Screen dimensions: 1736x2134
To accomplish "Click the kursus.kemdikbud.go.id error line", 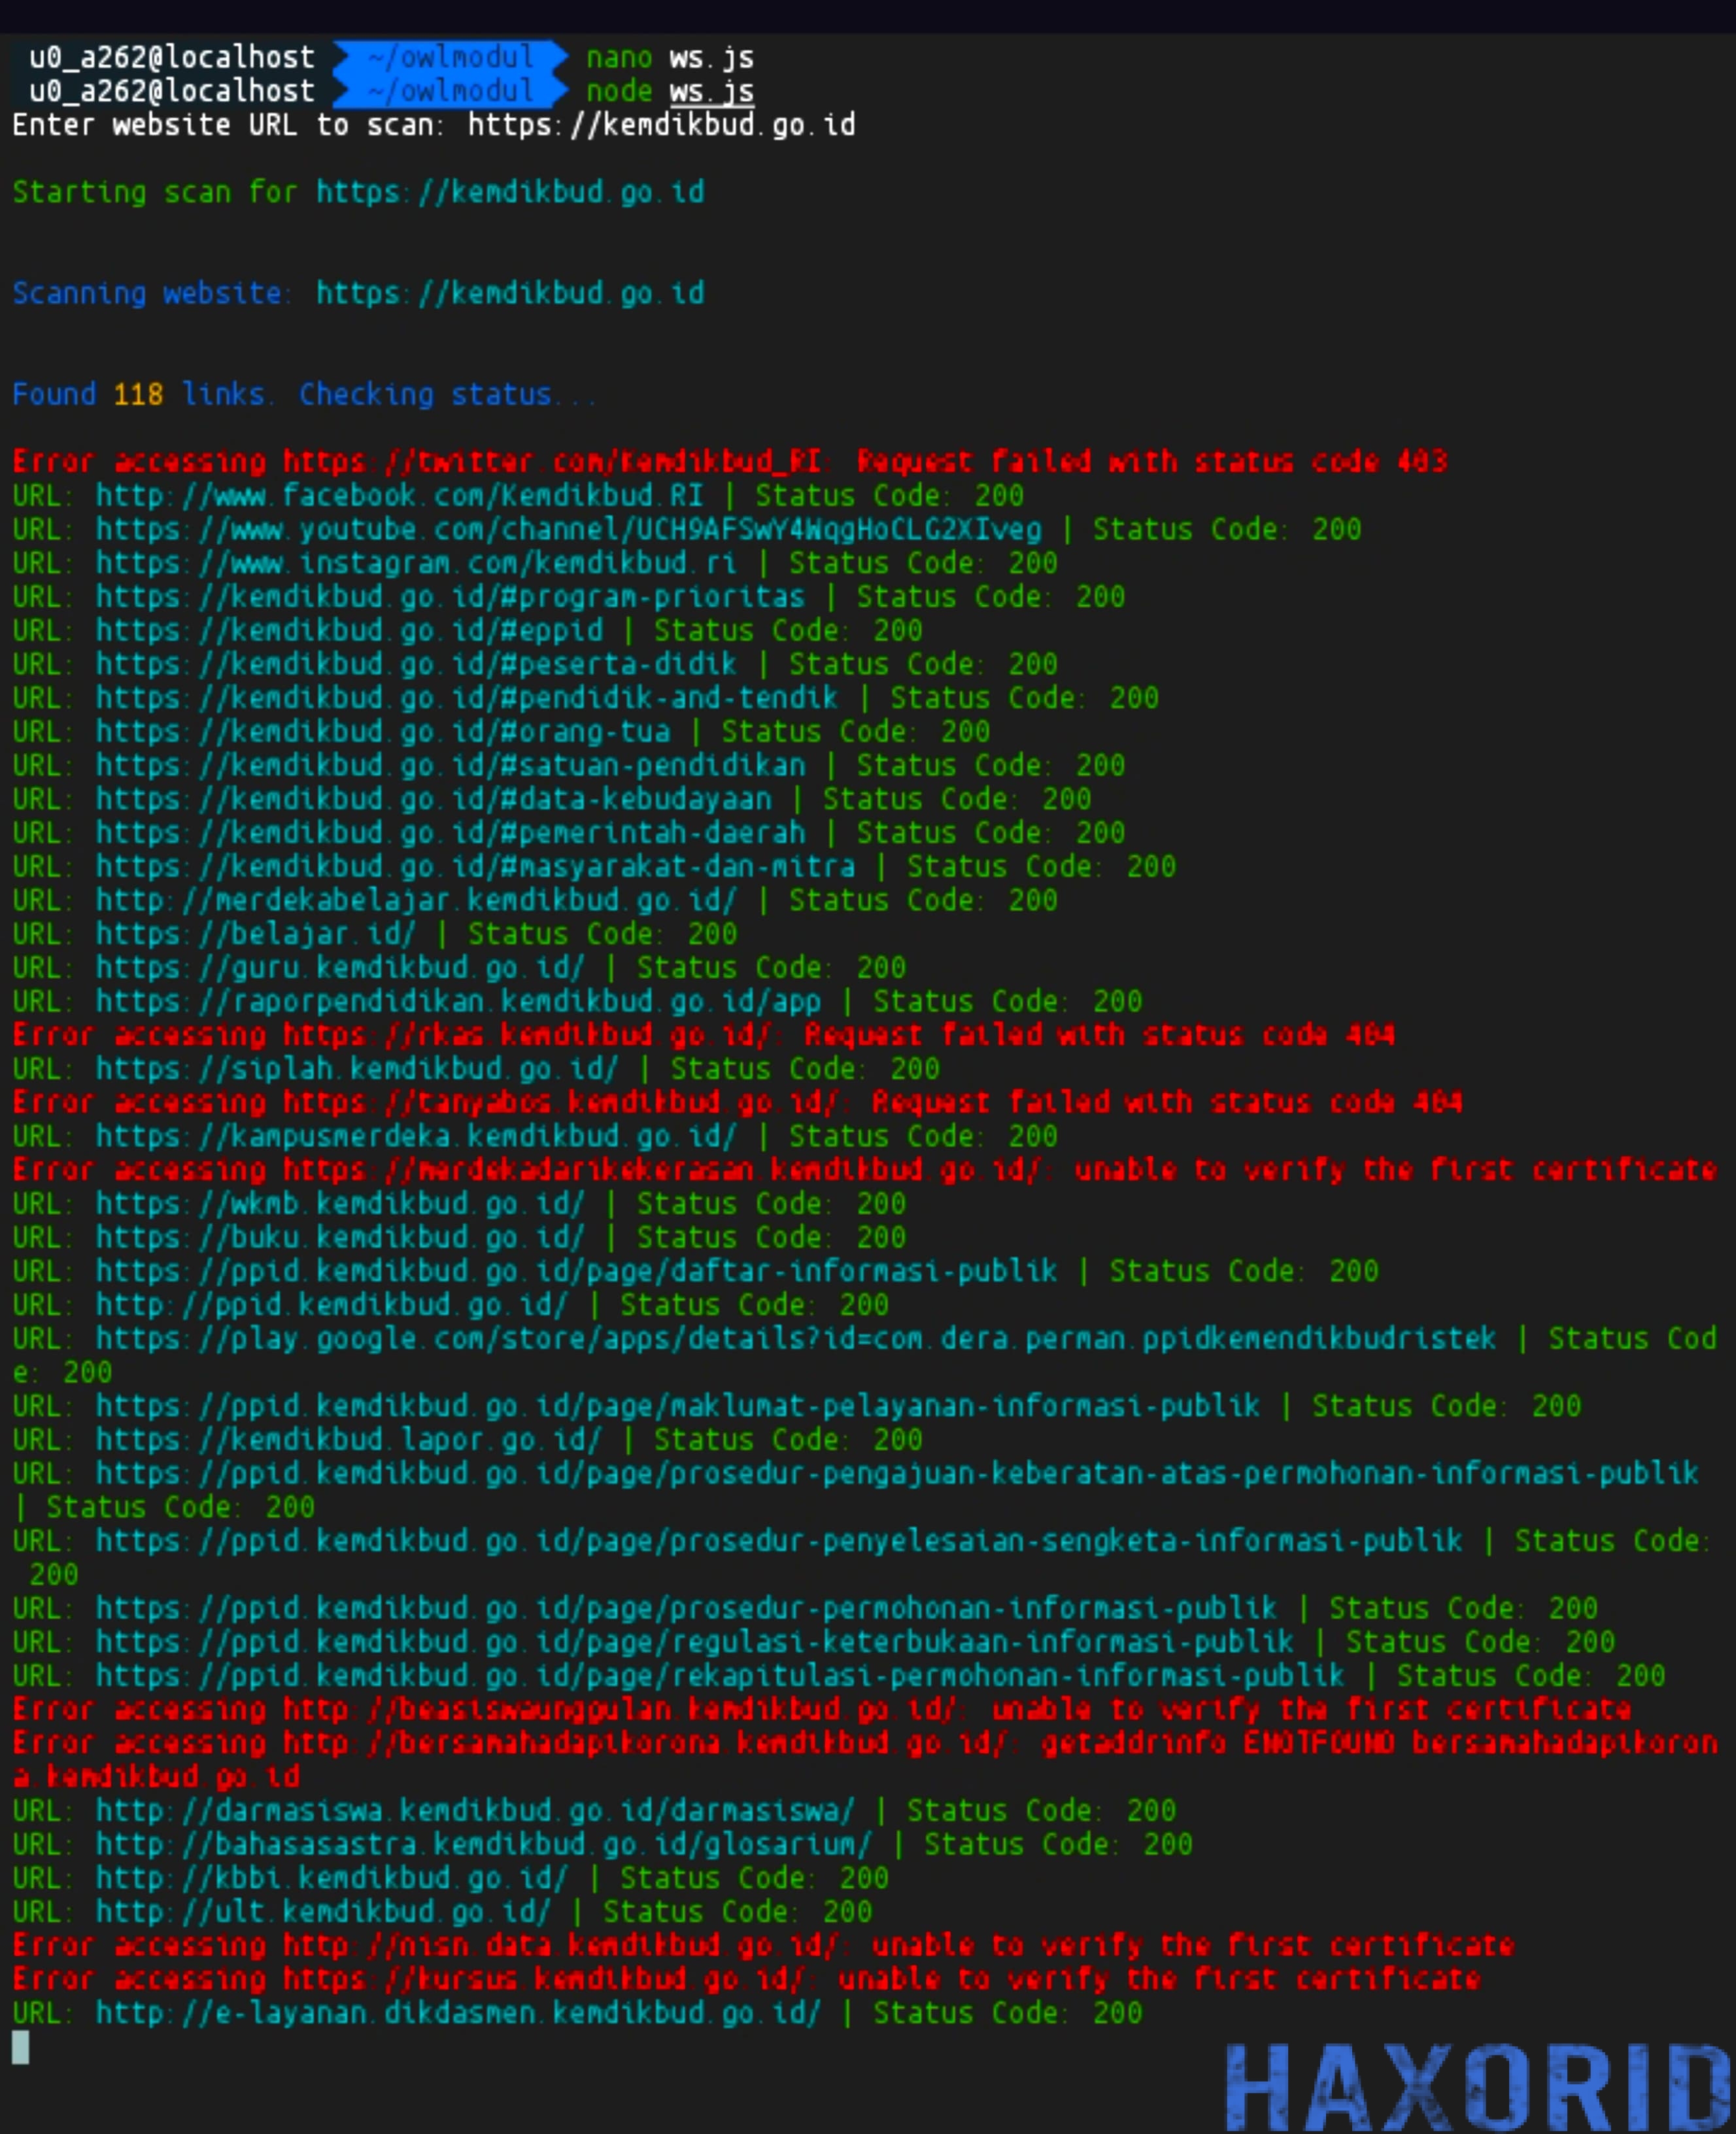I will (x=746, y=1981).
